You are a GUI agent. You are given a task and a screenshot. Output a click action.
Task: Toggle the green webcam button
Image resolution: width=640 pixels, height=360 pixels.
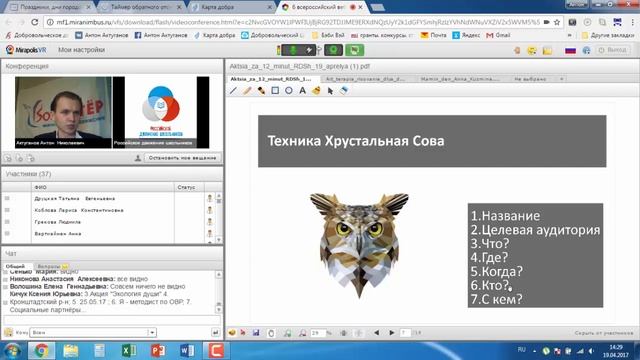point(333,50)
